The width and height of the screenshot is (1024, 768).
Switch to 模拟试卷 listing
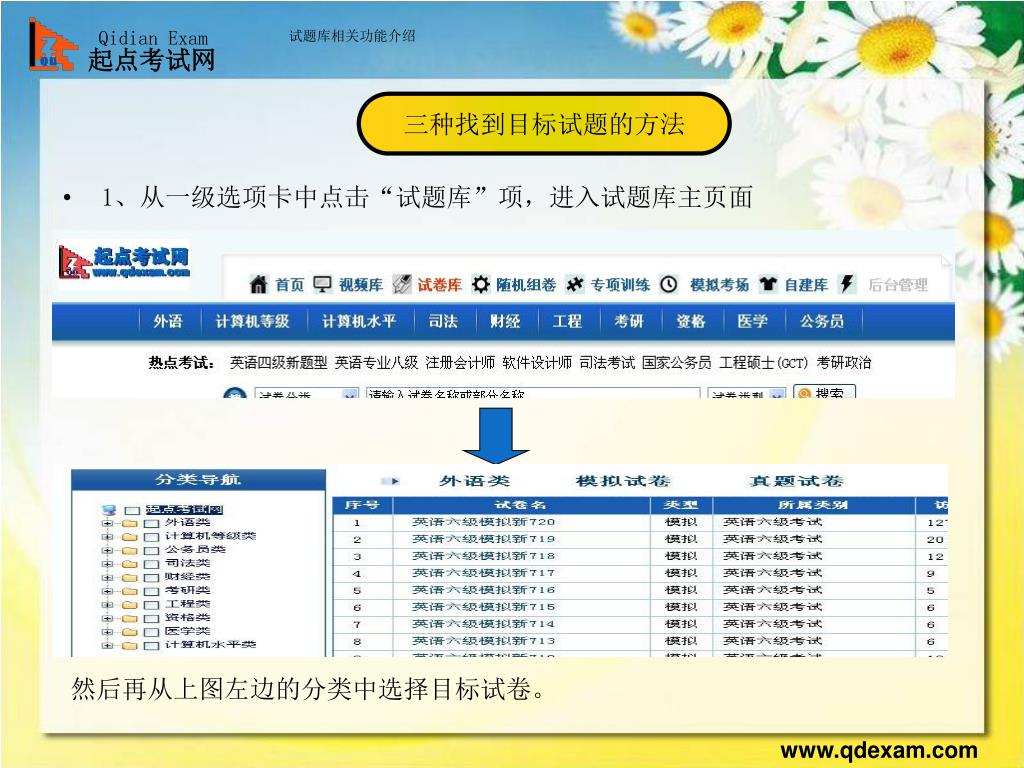623,481
